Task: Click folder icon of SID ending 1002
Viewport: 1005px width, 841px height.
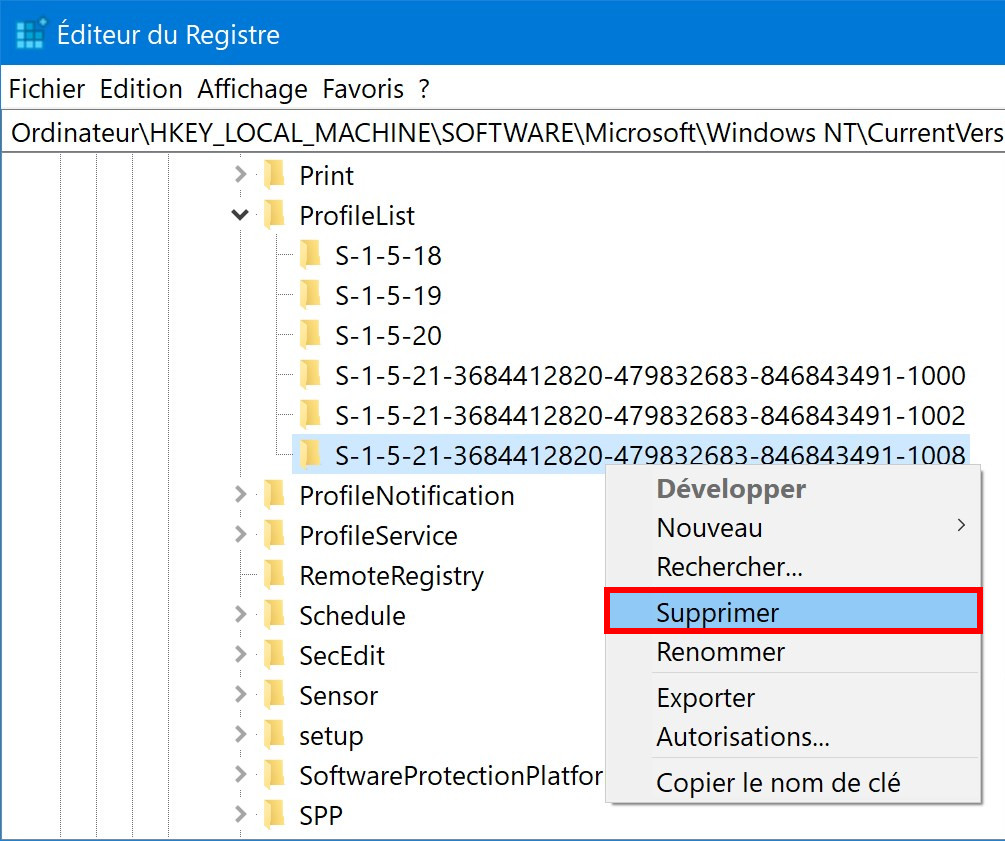Action: 310,415
